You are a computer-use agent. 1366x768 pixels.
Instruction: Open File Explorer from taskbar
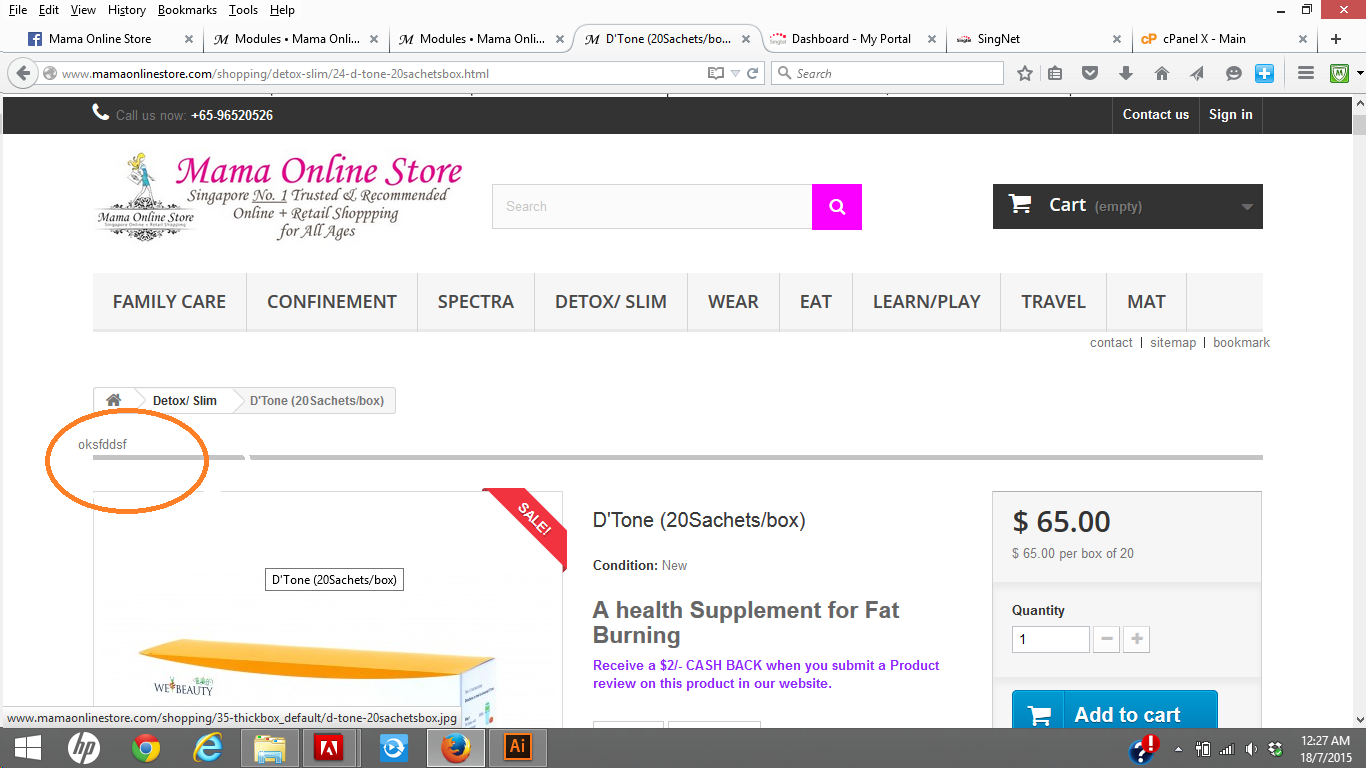[270, 748]
